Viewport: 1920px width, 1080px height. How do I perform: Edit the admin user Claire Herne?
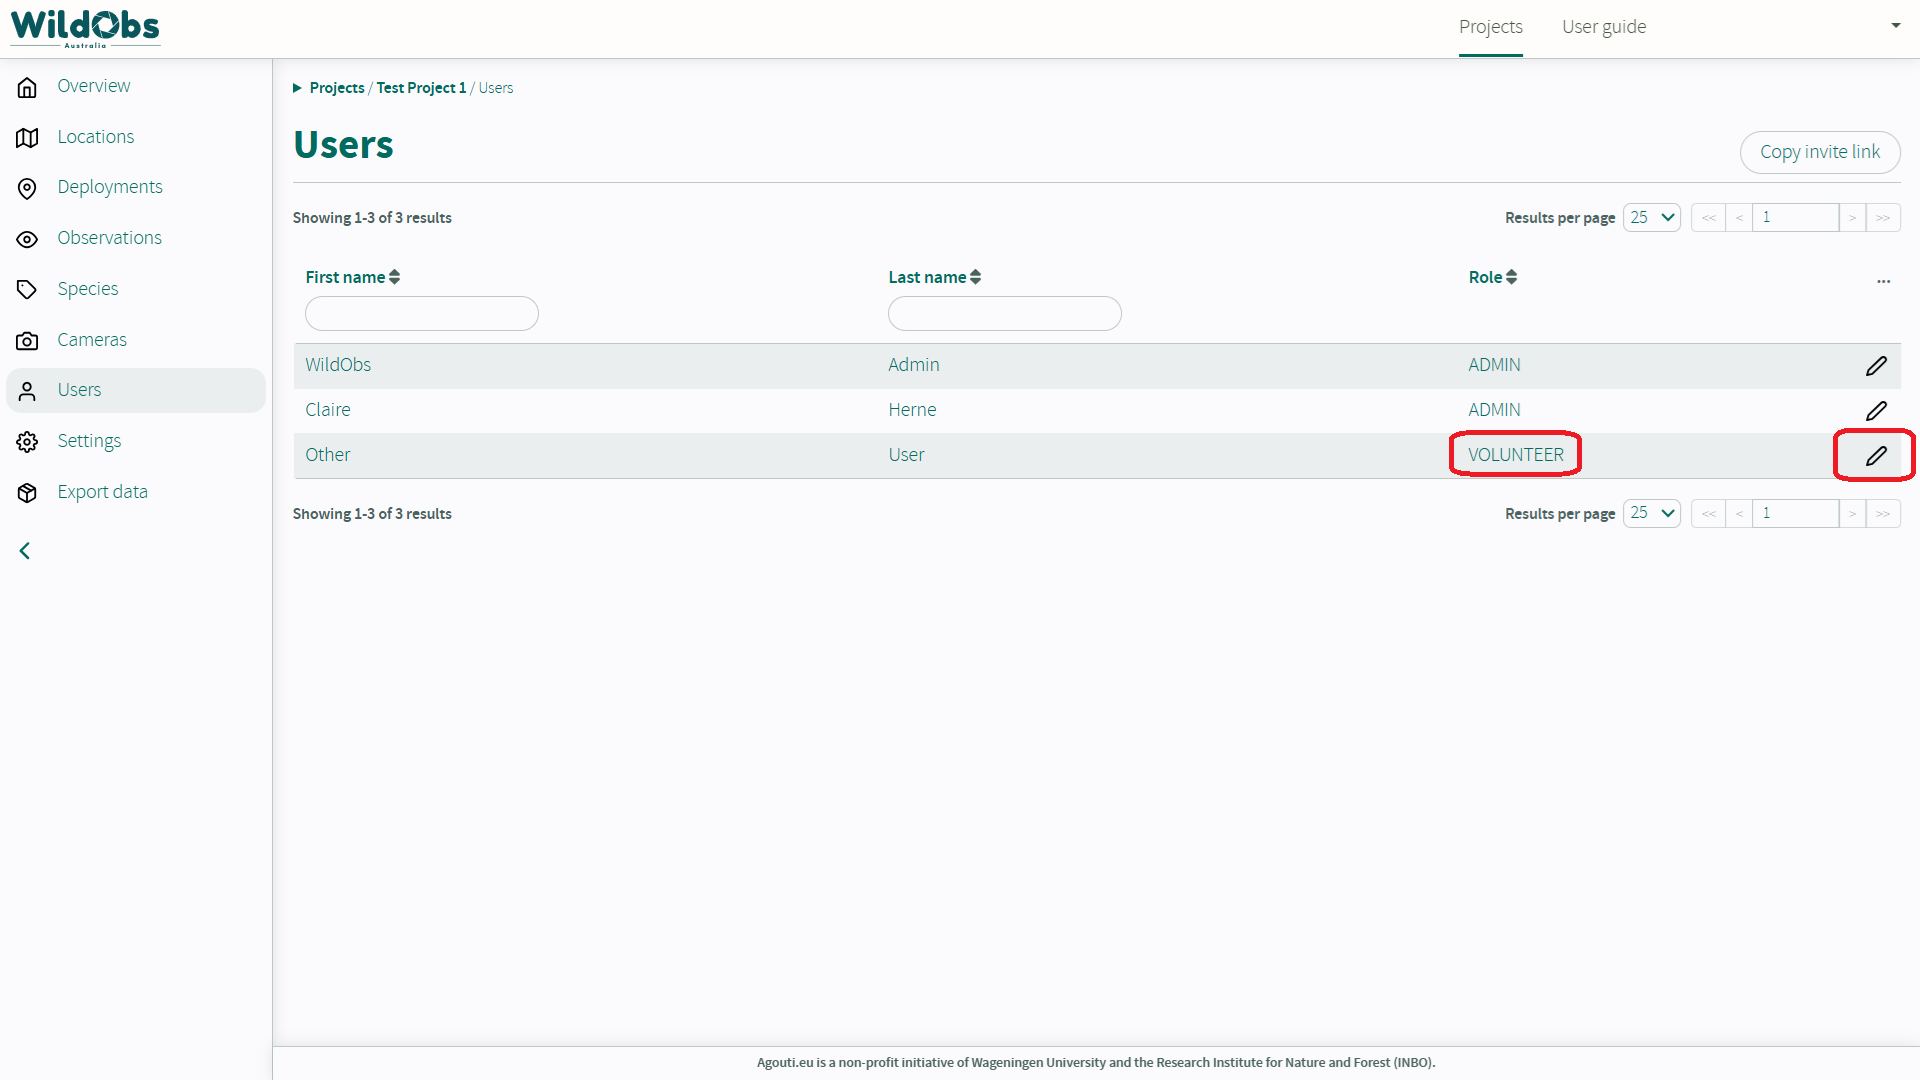tap(1876, 410)
